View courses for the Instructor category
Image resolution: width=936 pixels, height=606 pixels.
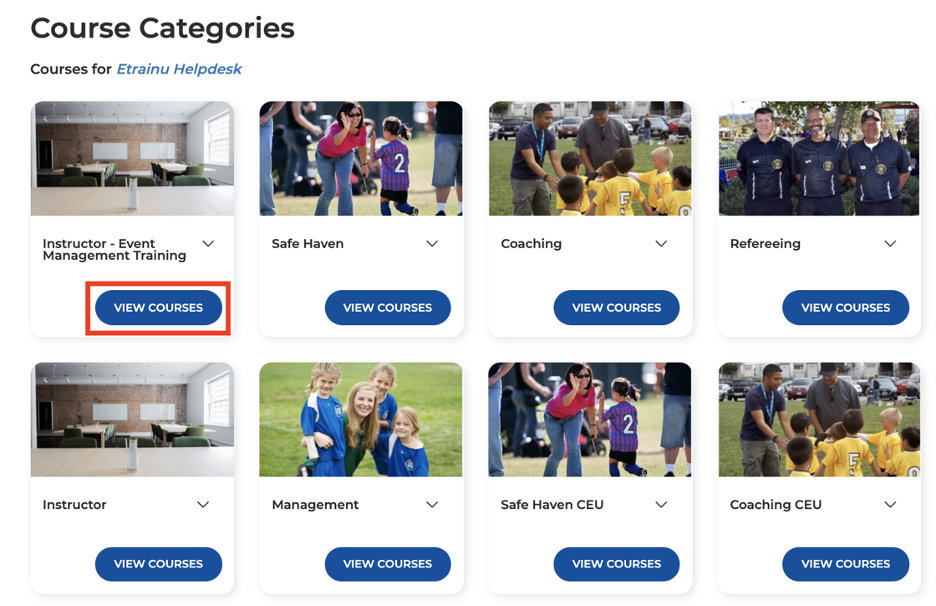pyautogui.click(x=158, y=564)
